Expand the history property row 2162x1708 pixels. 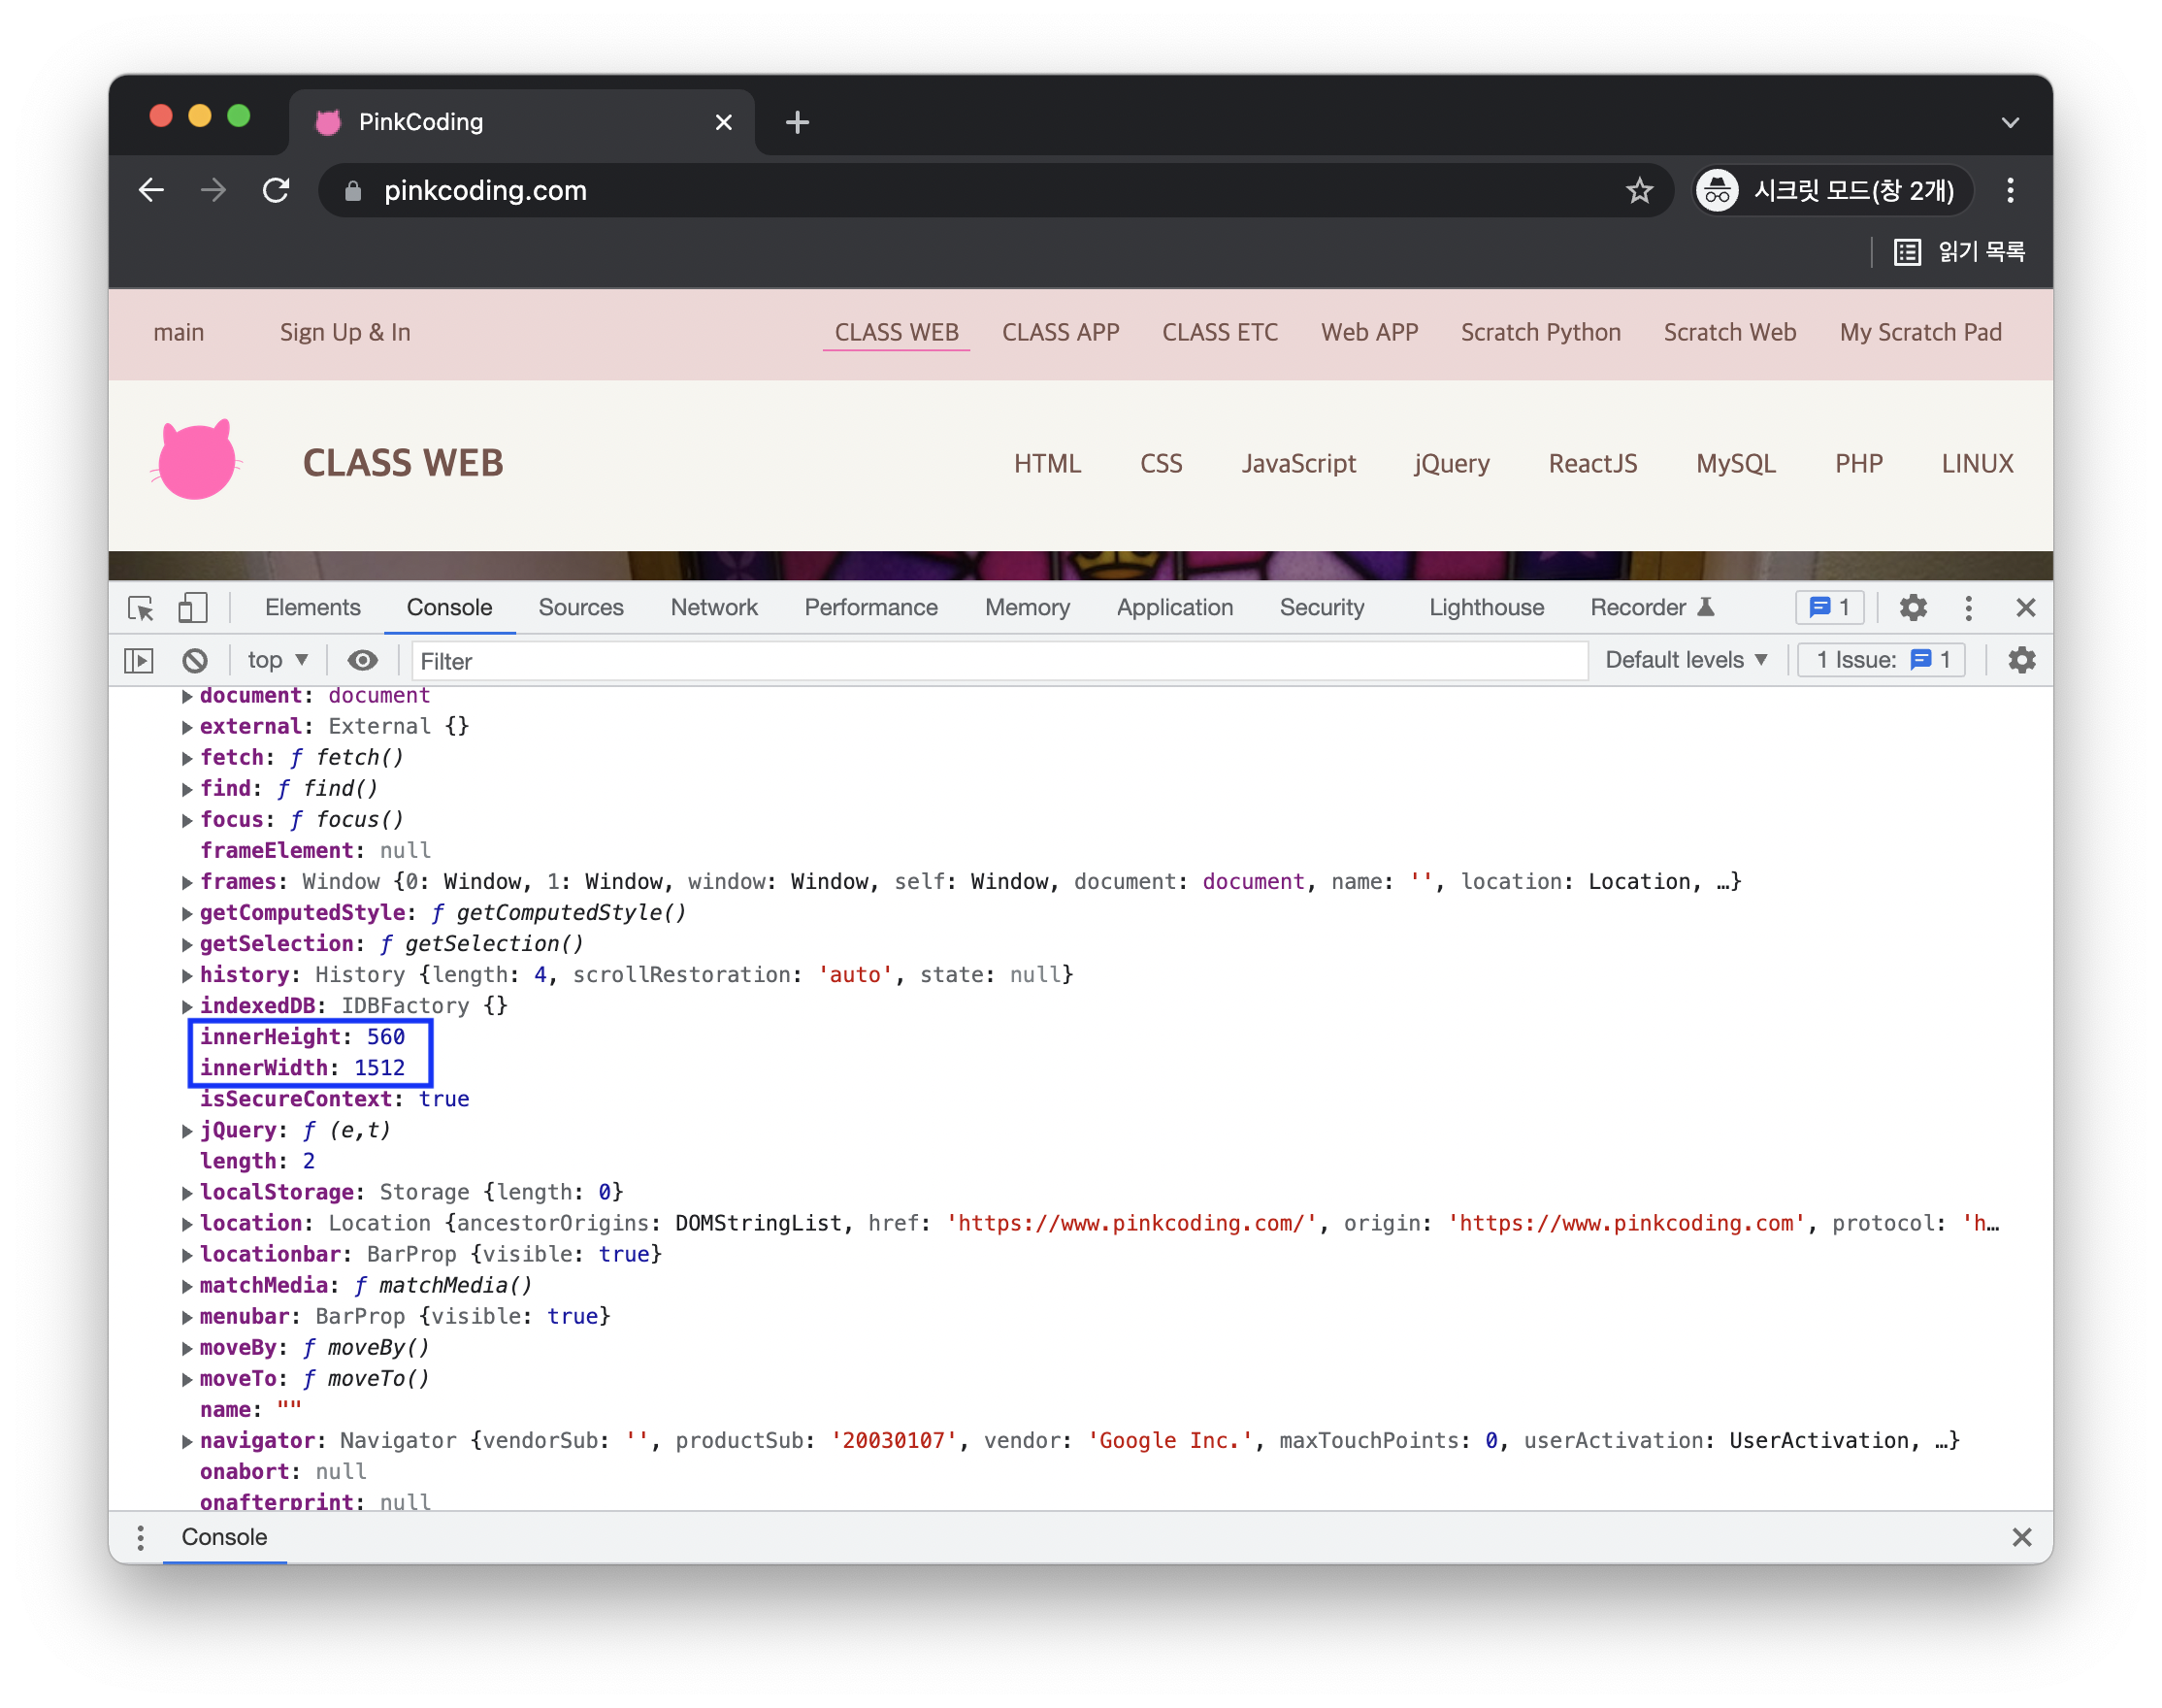[x=187, y=975]
